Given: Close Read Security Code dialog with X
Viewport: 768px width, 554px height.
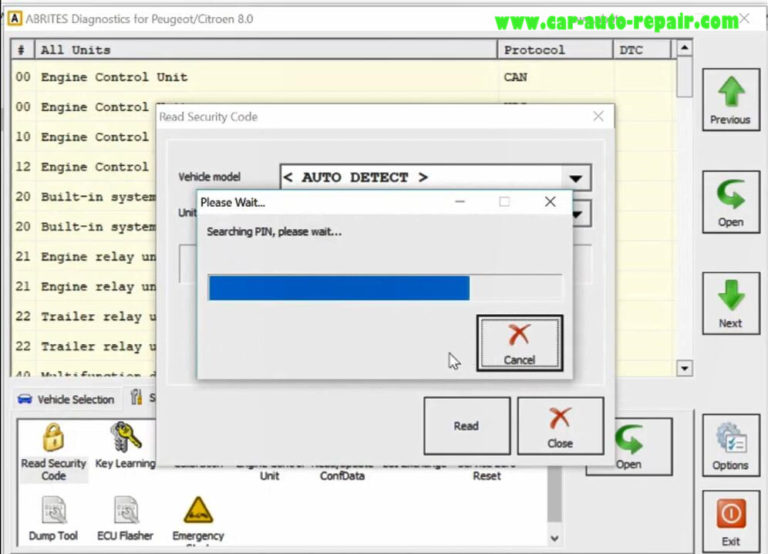Looking at the screenshot, I should click(599, 116).
